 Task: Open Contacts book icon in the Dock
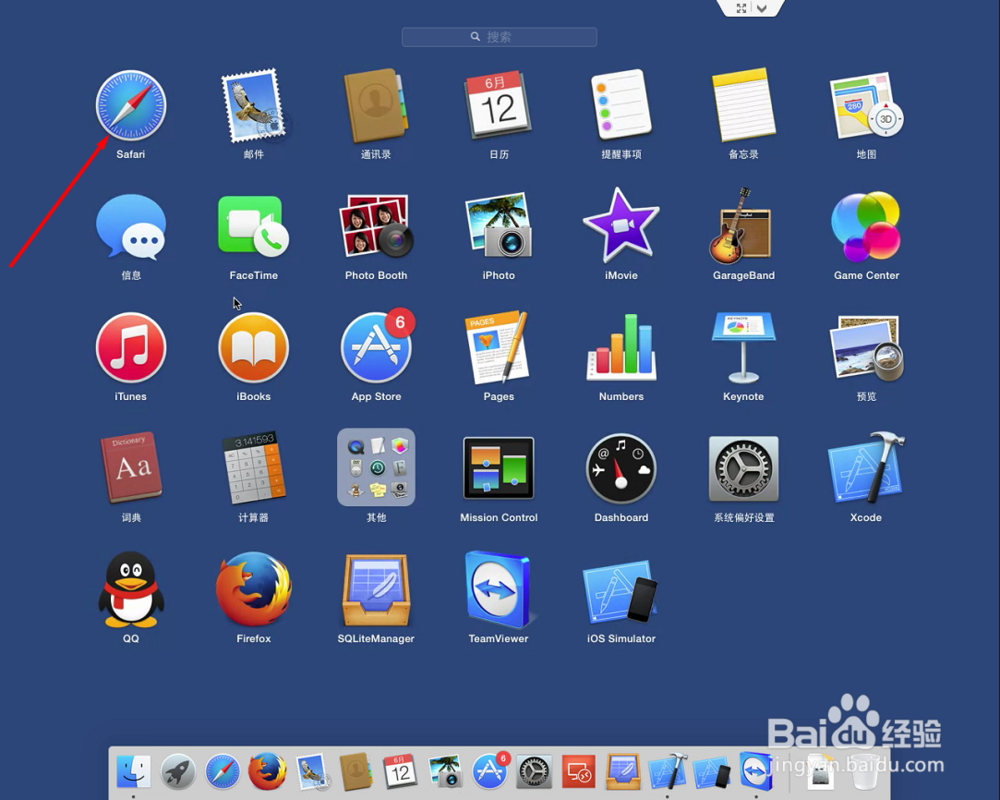point(356,771)
